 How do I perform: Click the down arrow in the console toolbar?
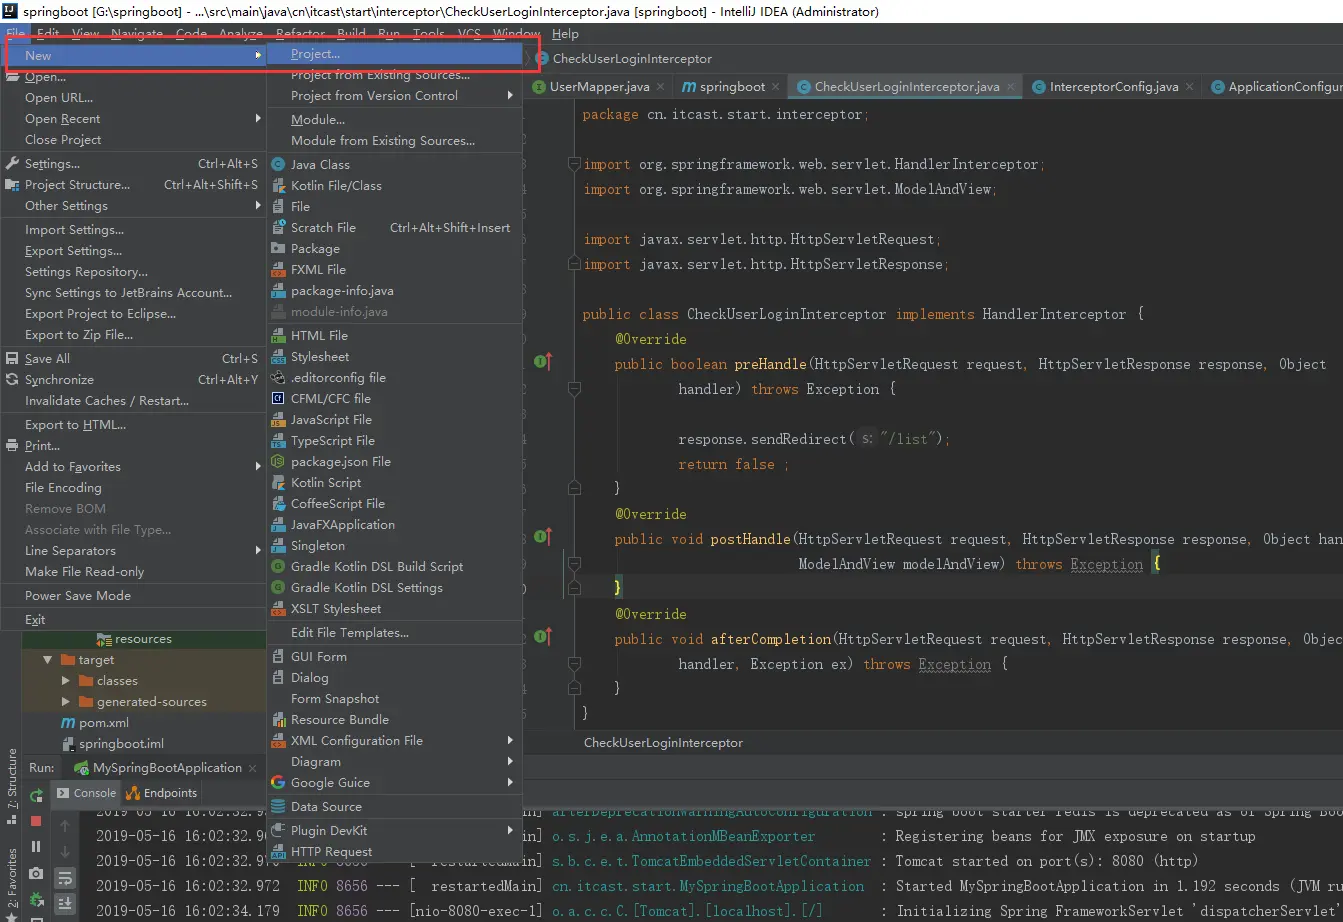click(65, 852)
